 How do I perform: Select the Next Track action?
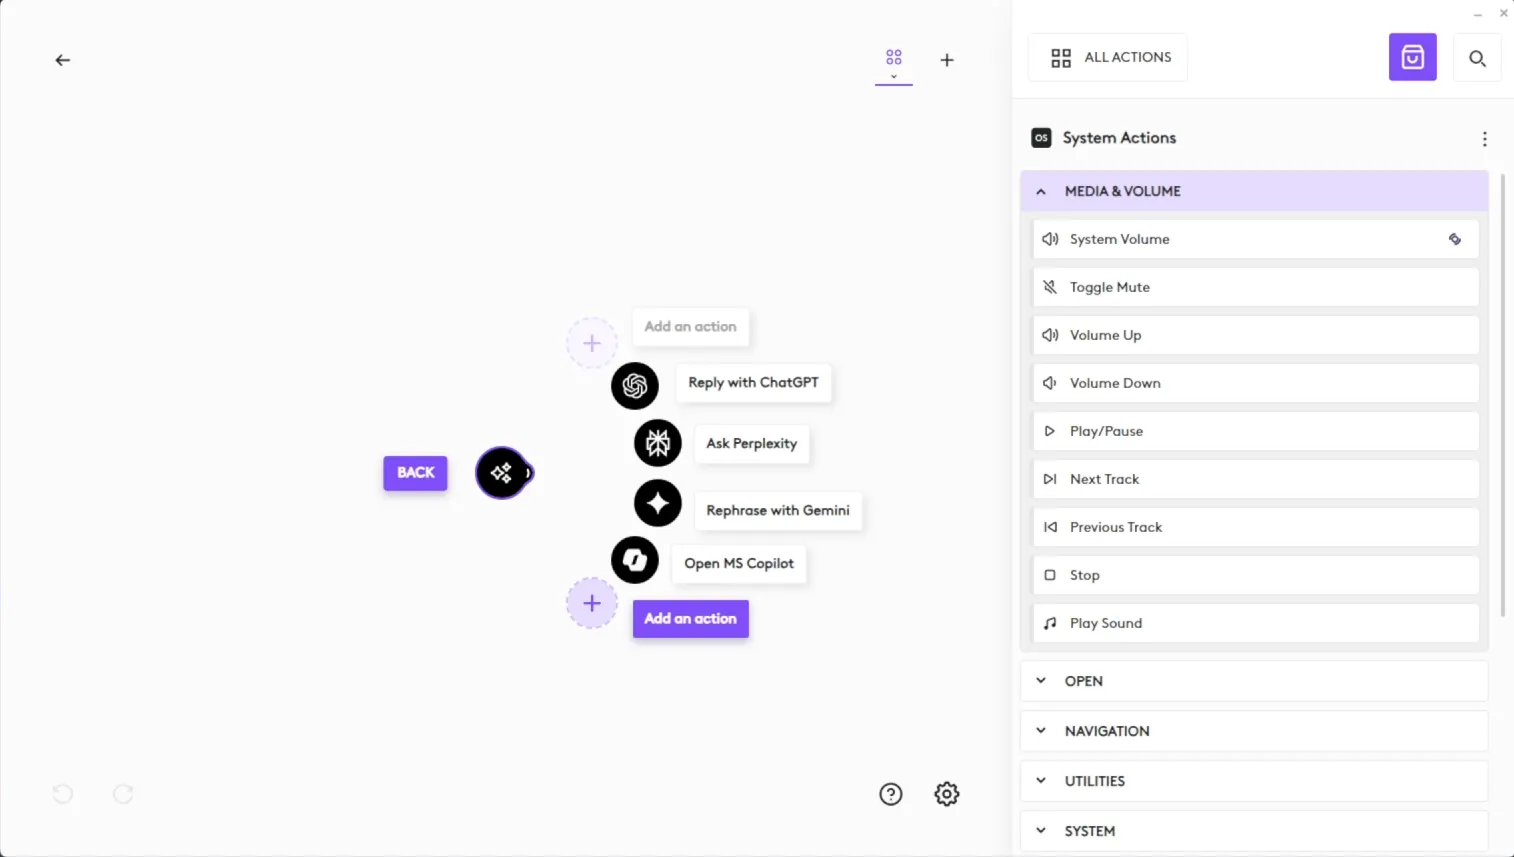pos(1255,479)
